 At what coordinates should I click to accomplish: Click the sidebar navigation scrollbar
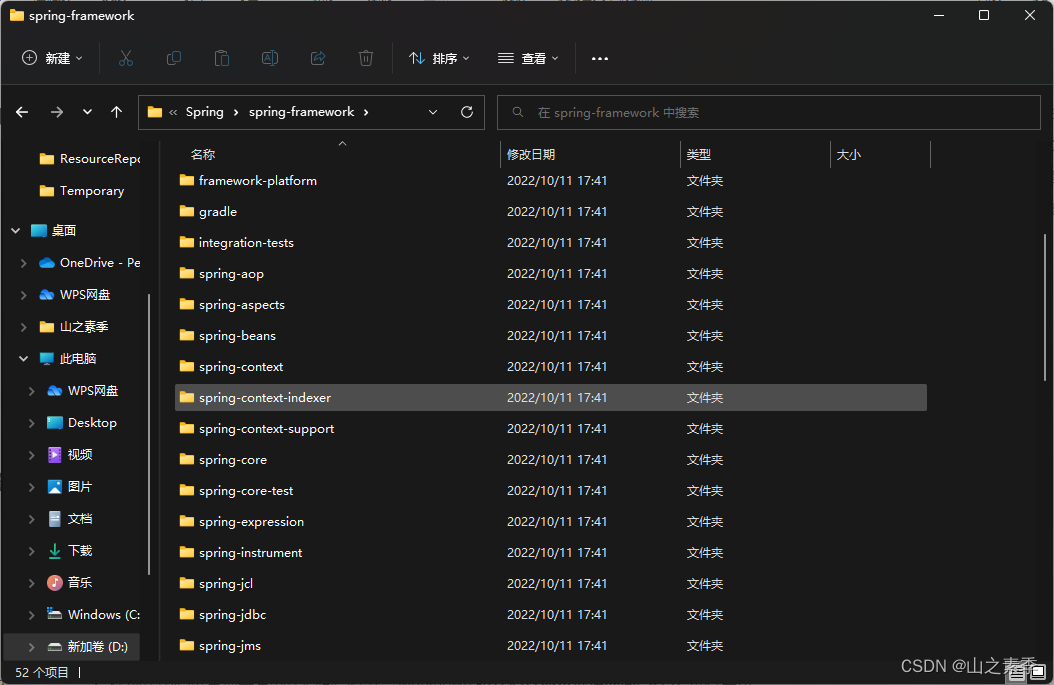pyautogui.click(x=149, y=434)
